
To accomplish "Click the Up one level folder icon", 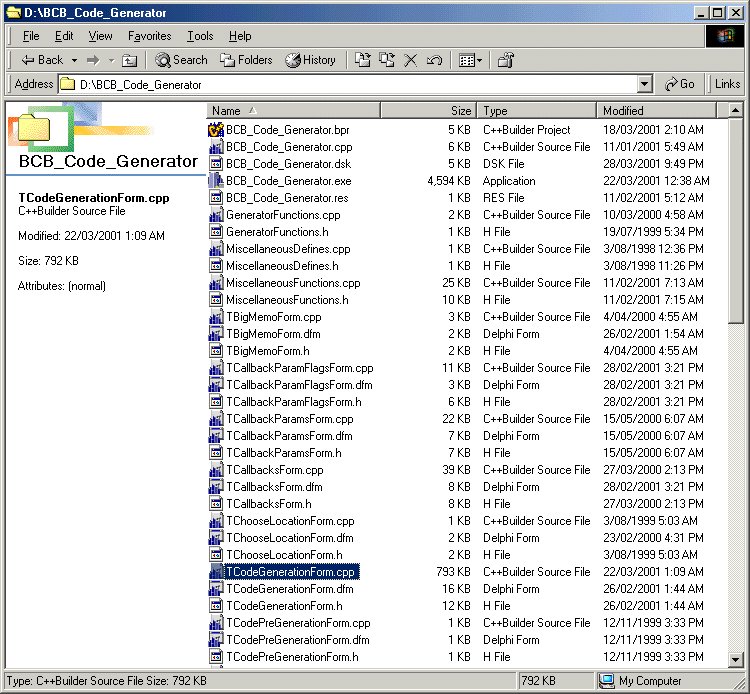I will click(x=129, y=60).
